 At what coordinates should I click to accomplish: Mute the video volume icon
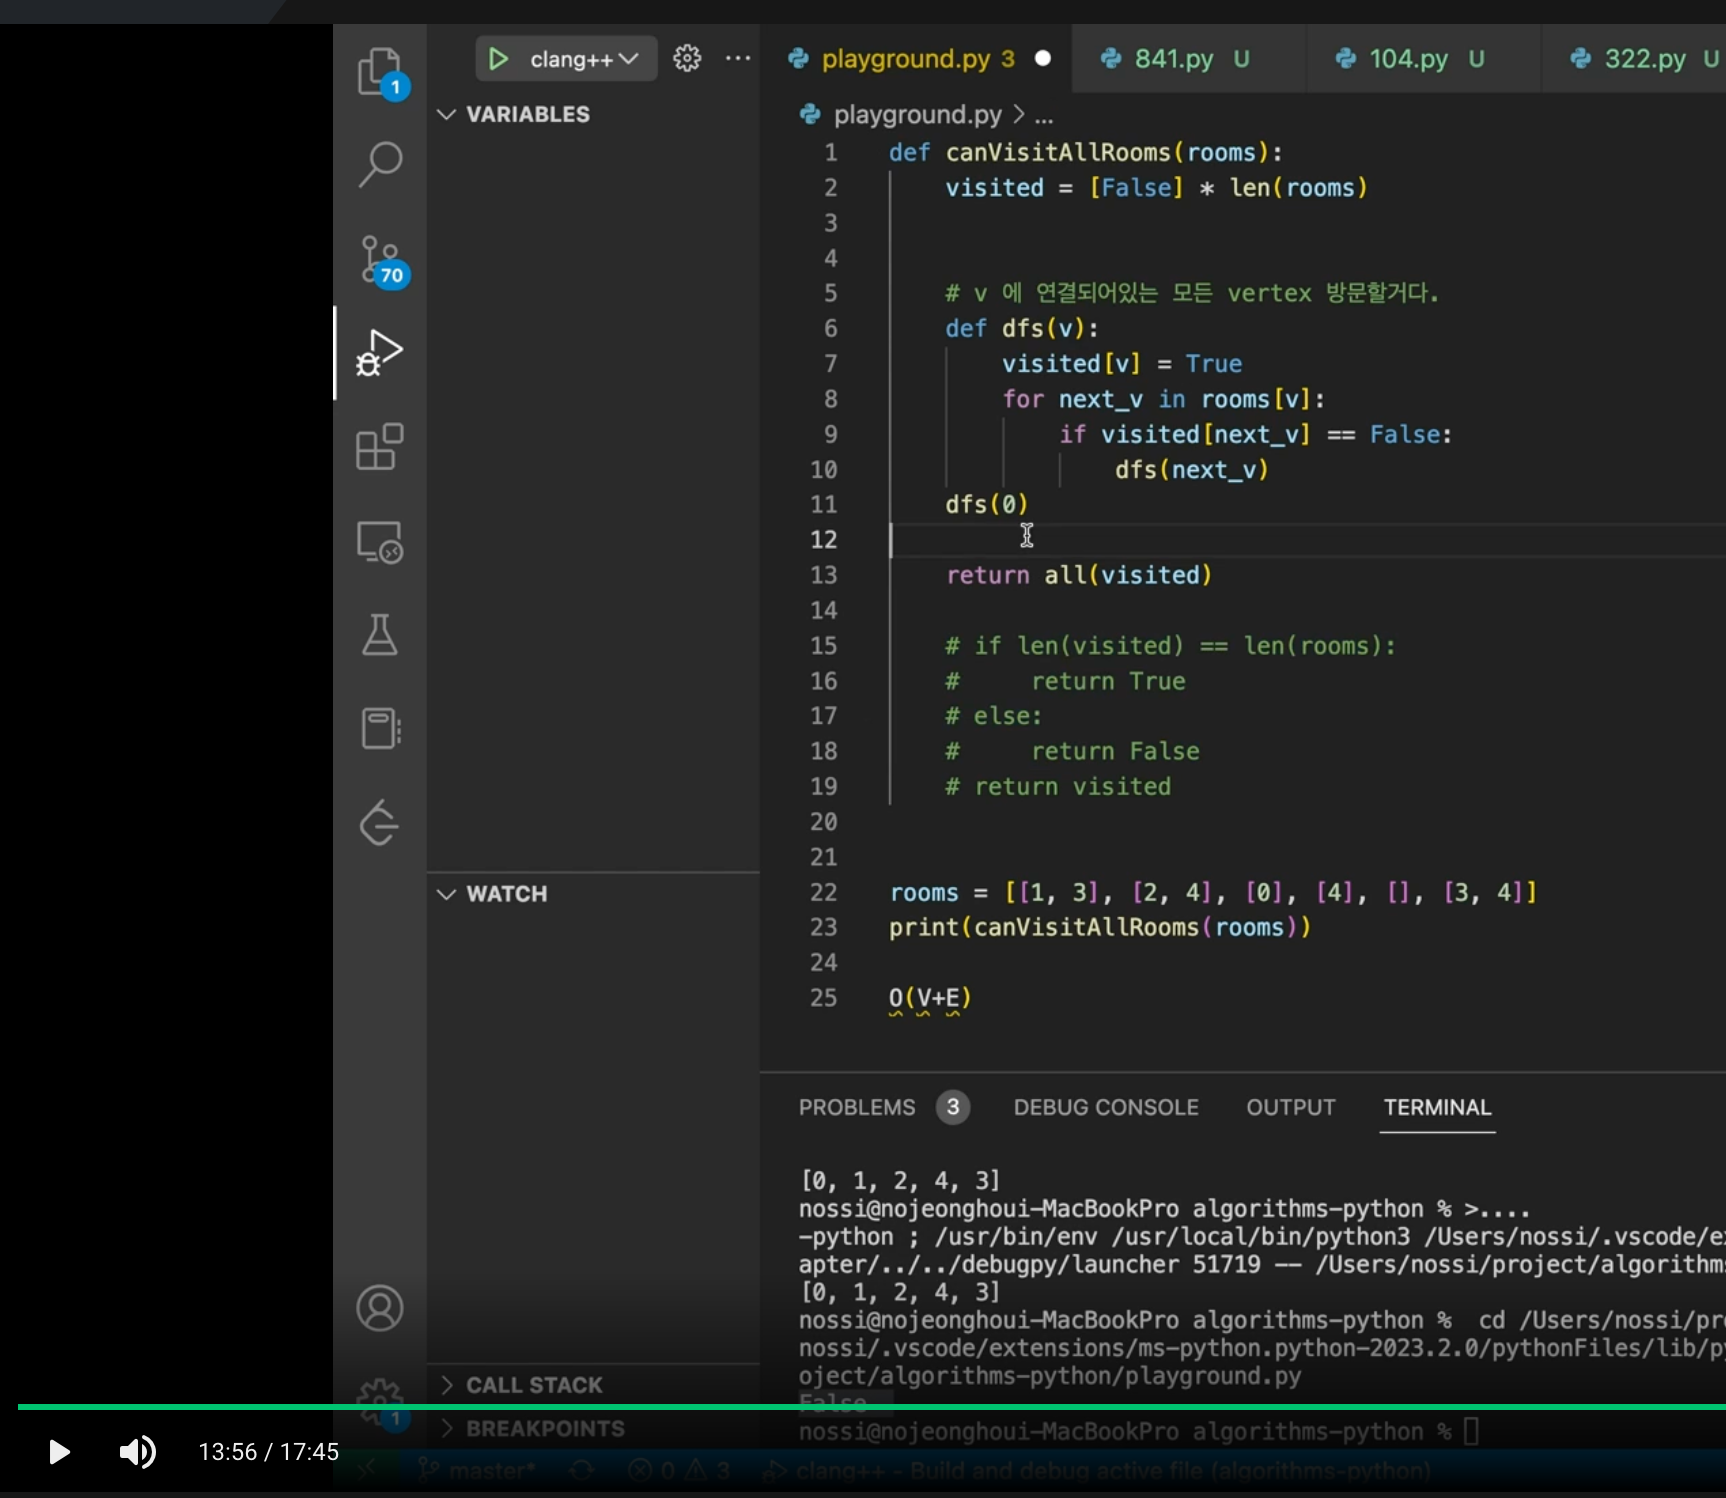[x=138, y=1451]
